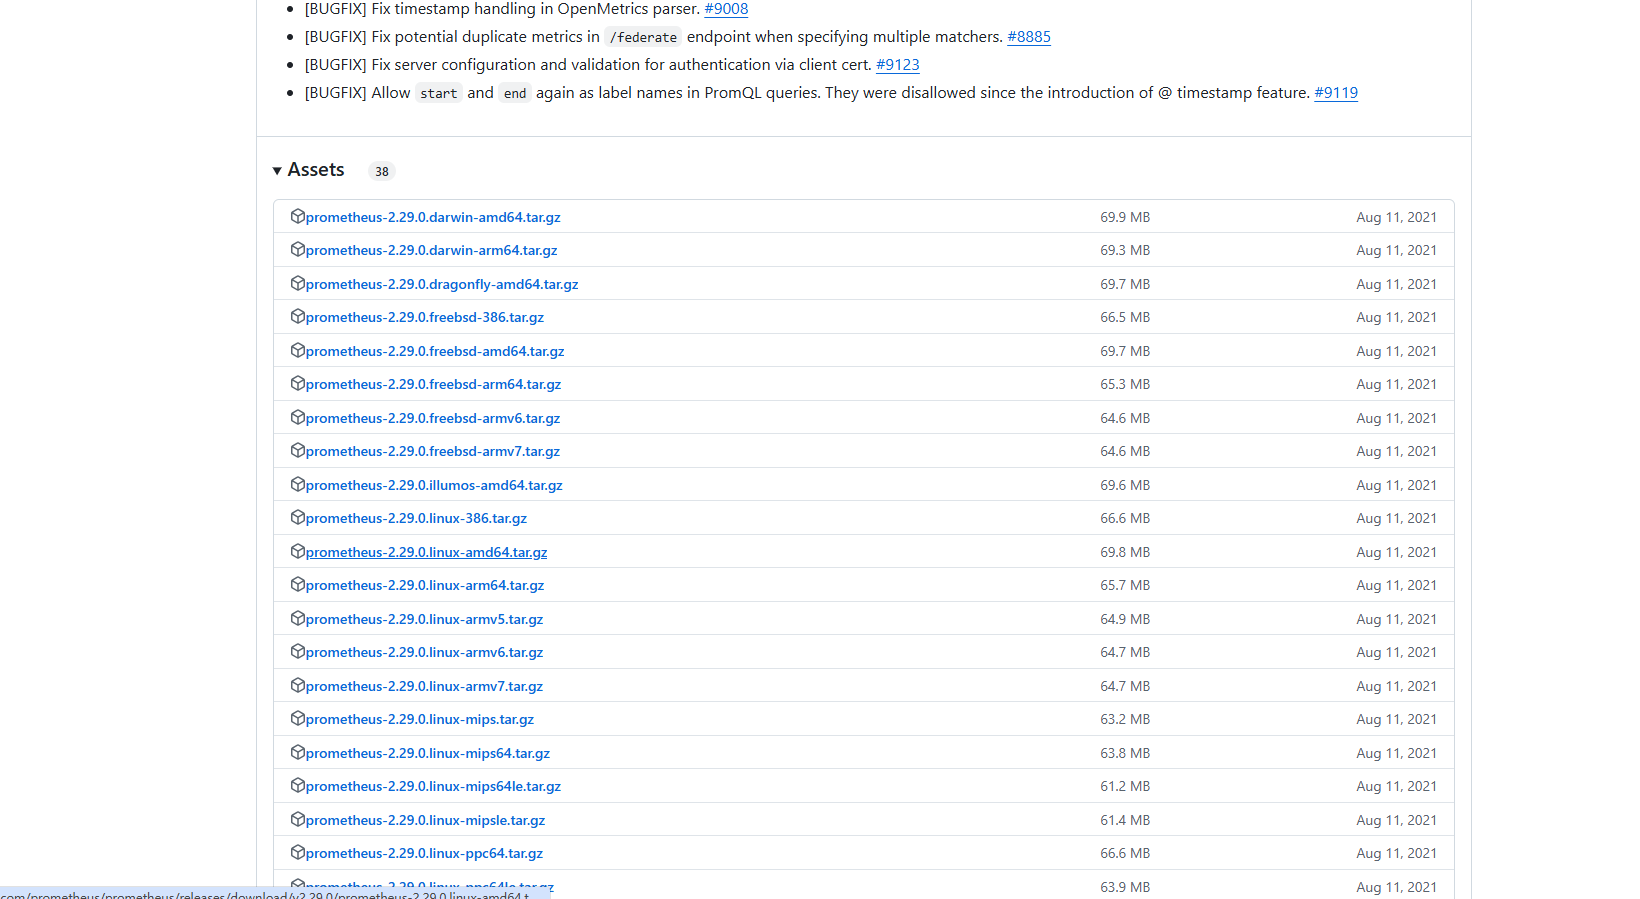This screenshot has width=1640, height=899.
Task: Click package icon for illumos-amd64 asset
Action: click(x=297, y=484)
